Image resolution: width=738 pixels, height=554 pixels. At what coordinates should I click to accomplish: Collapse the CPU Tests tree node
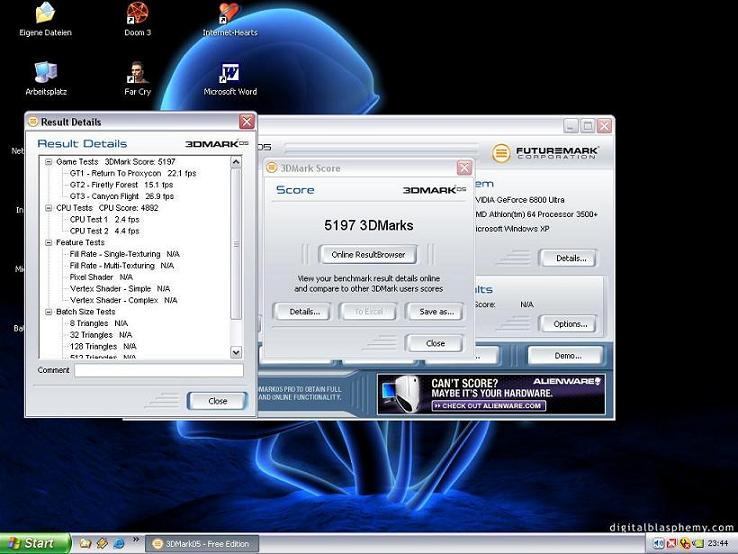tap(48, 208)
